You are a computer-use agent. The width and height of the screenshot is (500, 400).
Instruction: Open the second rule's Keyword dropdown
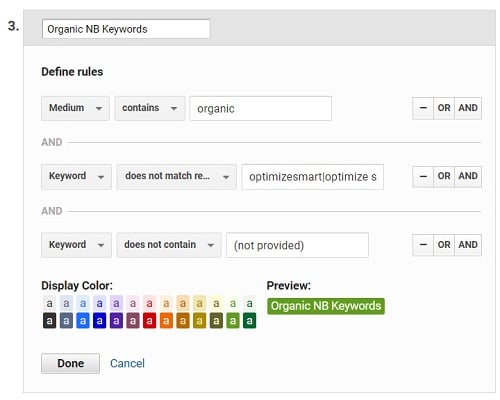pos(76,176)
